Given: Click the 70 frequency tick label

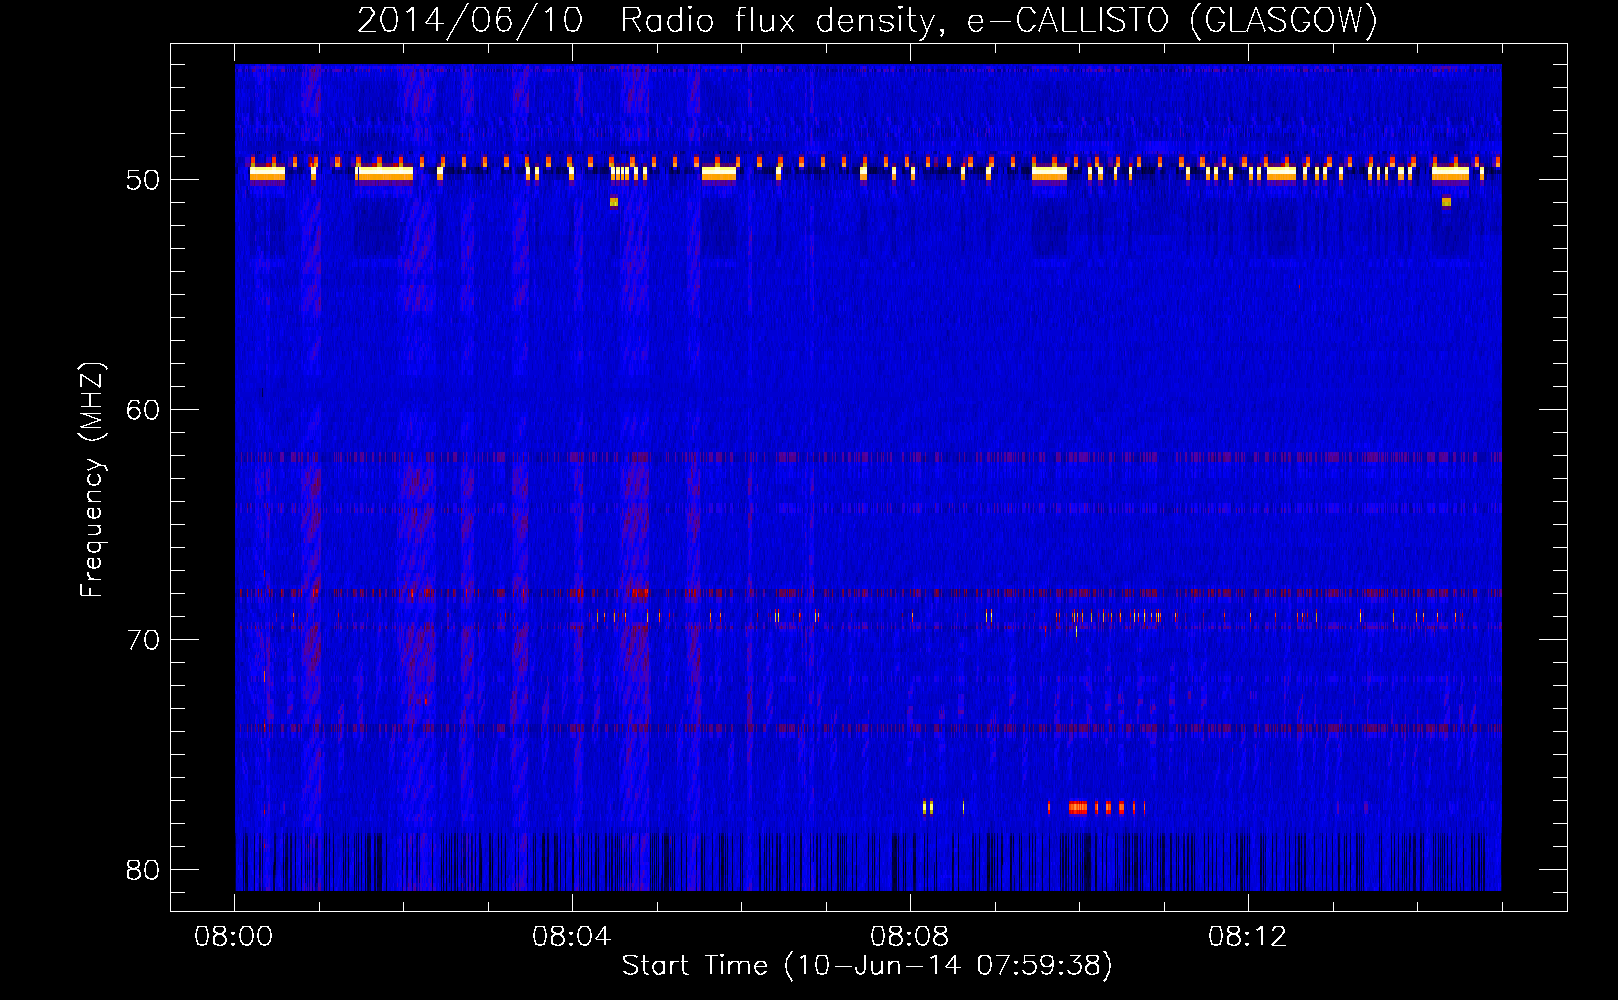Looking at the screenshot, I should 144,639.
